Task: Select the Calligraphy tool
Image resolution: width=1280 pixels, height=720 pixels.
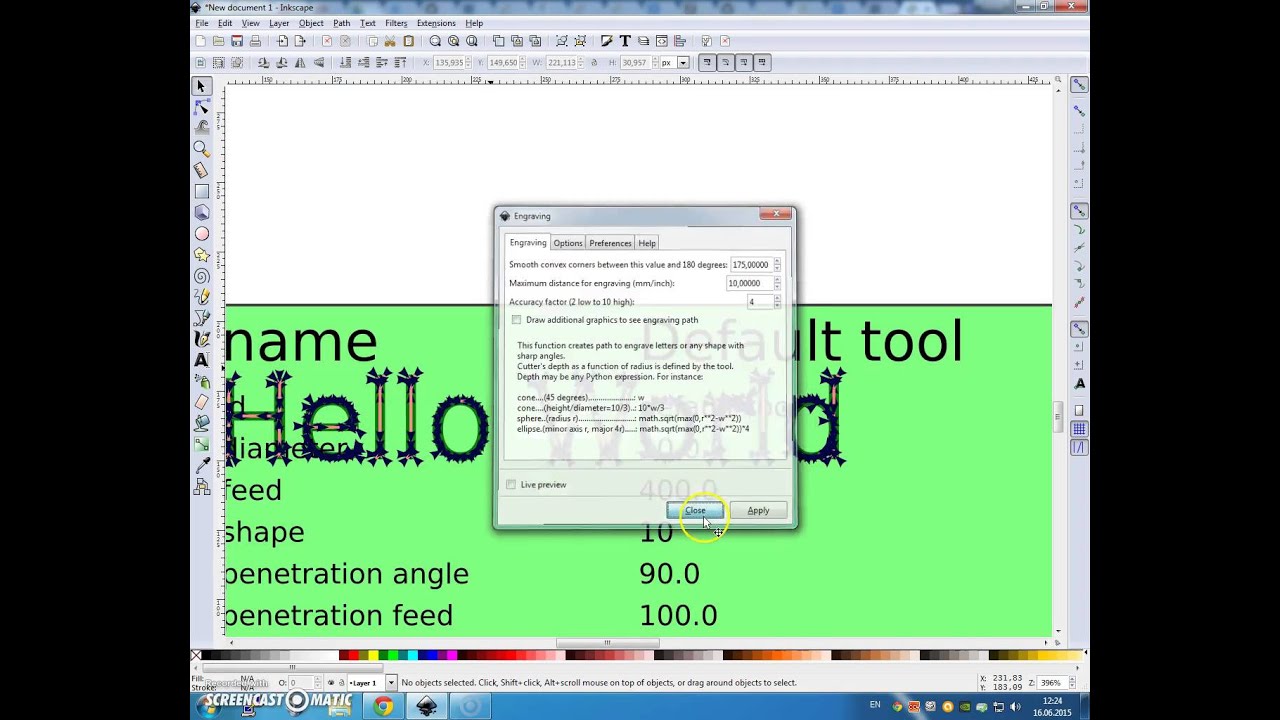Action: point(201,338)
